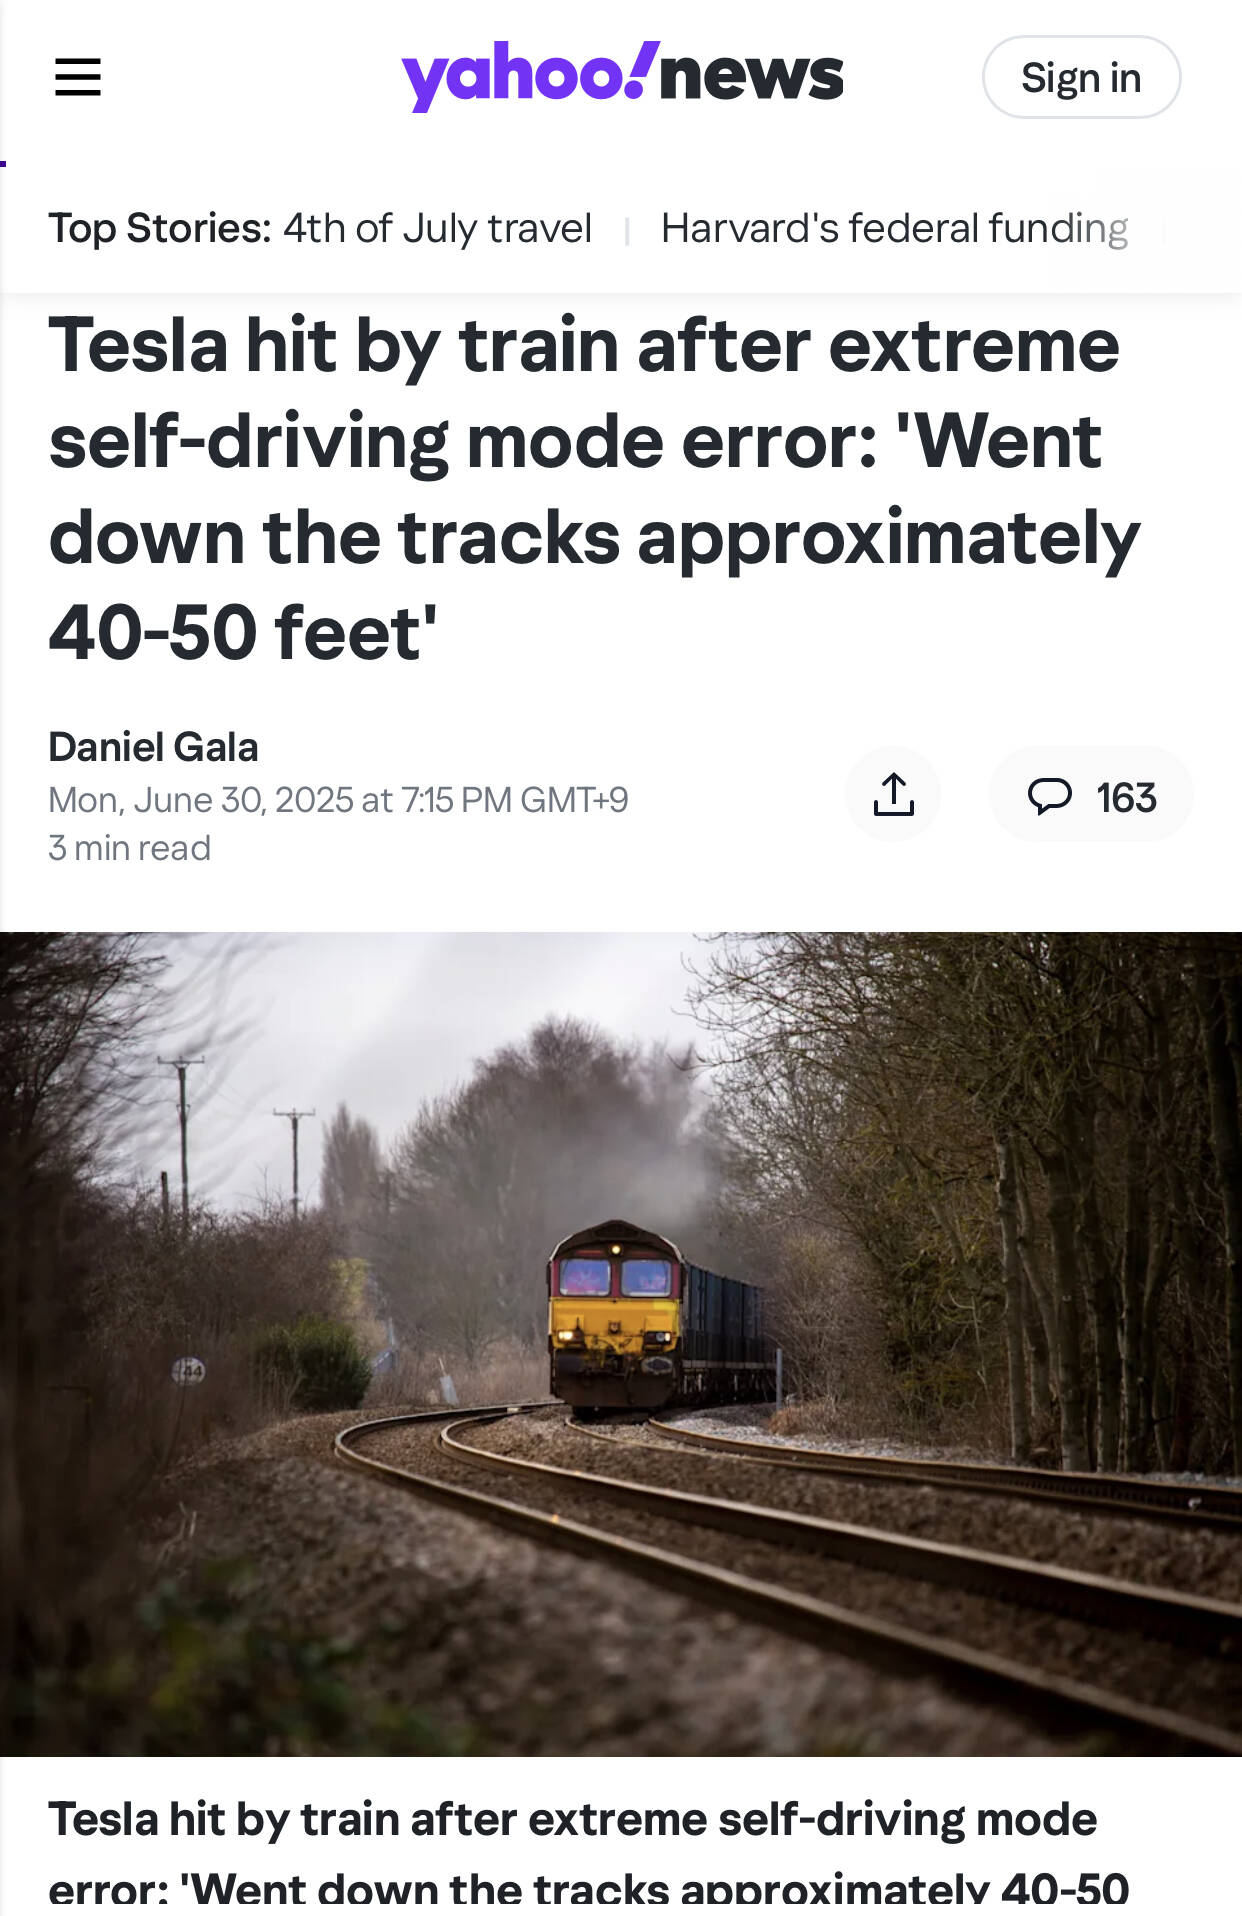This screenshot has width=1242, height=1916.
Task: Tap the 163 comments count
Action: pyautogui.click(x=1126, y=797)
